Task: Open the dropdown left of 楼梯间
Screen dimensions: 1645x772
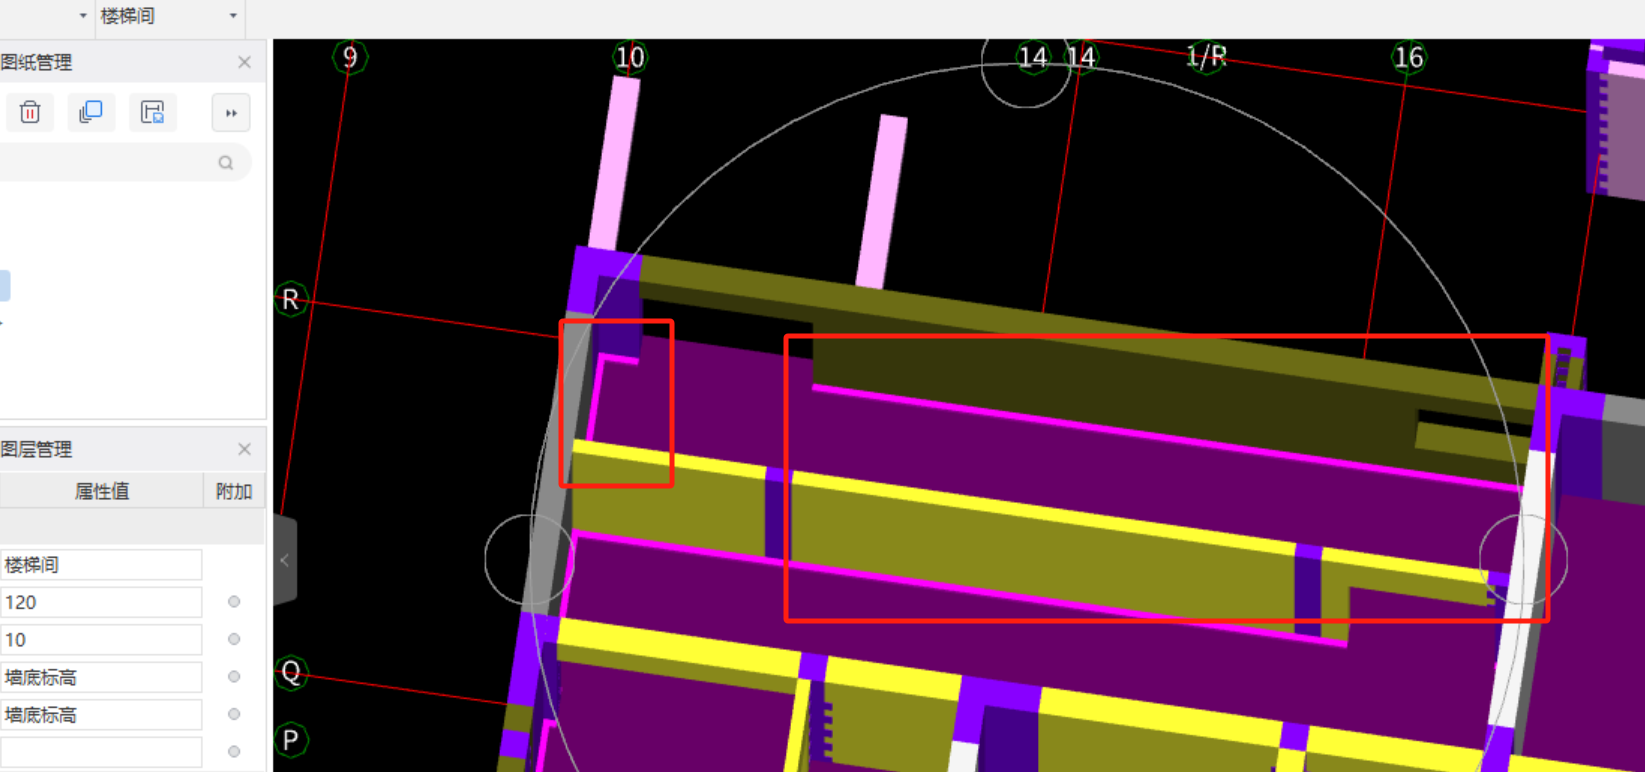Action: click(83, 15)
